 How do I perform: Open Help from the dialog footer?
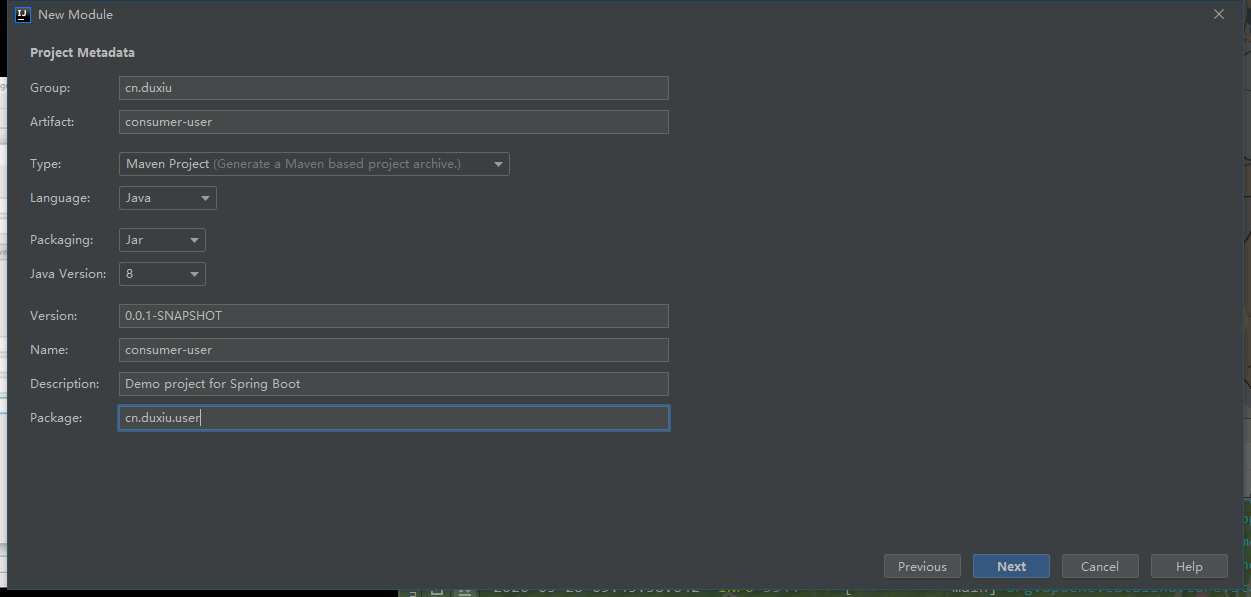pyautogui.click(x=1189, y=566)
